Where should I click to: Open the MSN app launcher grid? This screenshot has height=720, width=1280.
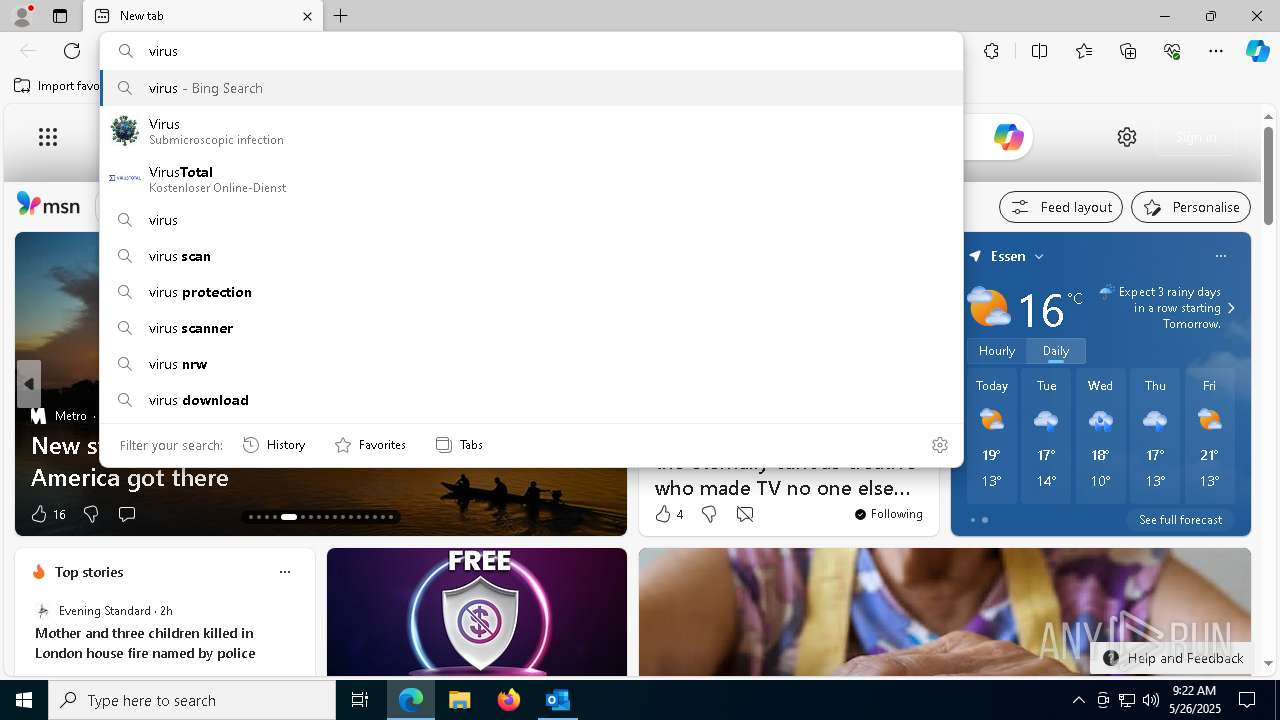click(x=48, y=137)
